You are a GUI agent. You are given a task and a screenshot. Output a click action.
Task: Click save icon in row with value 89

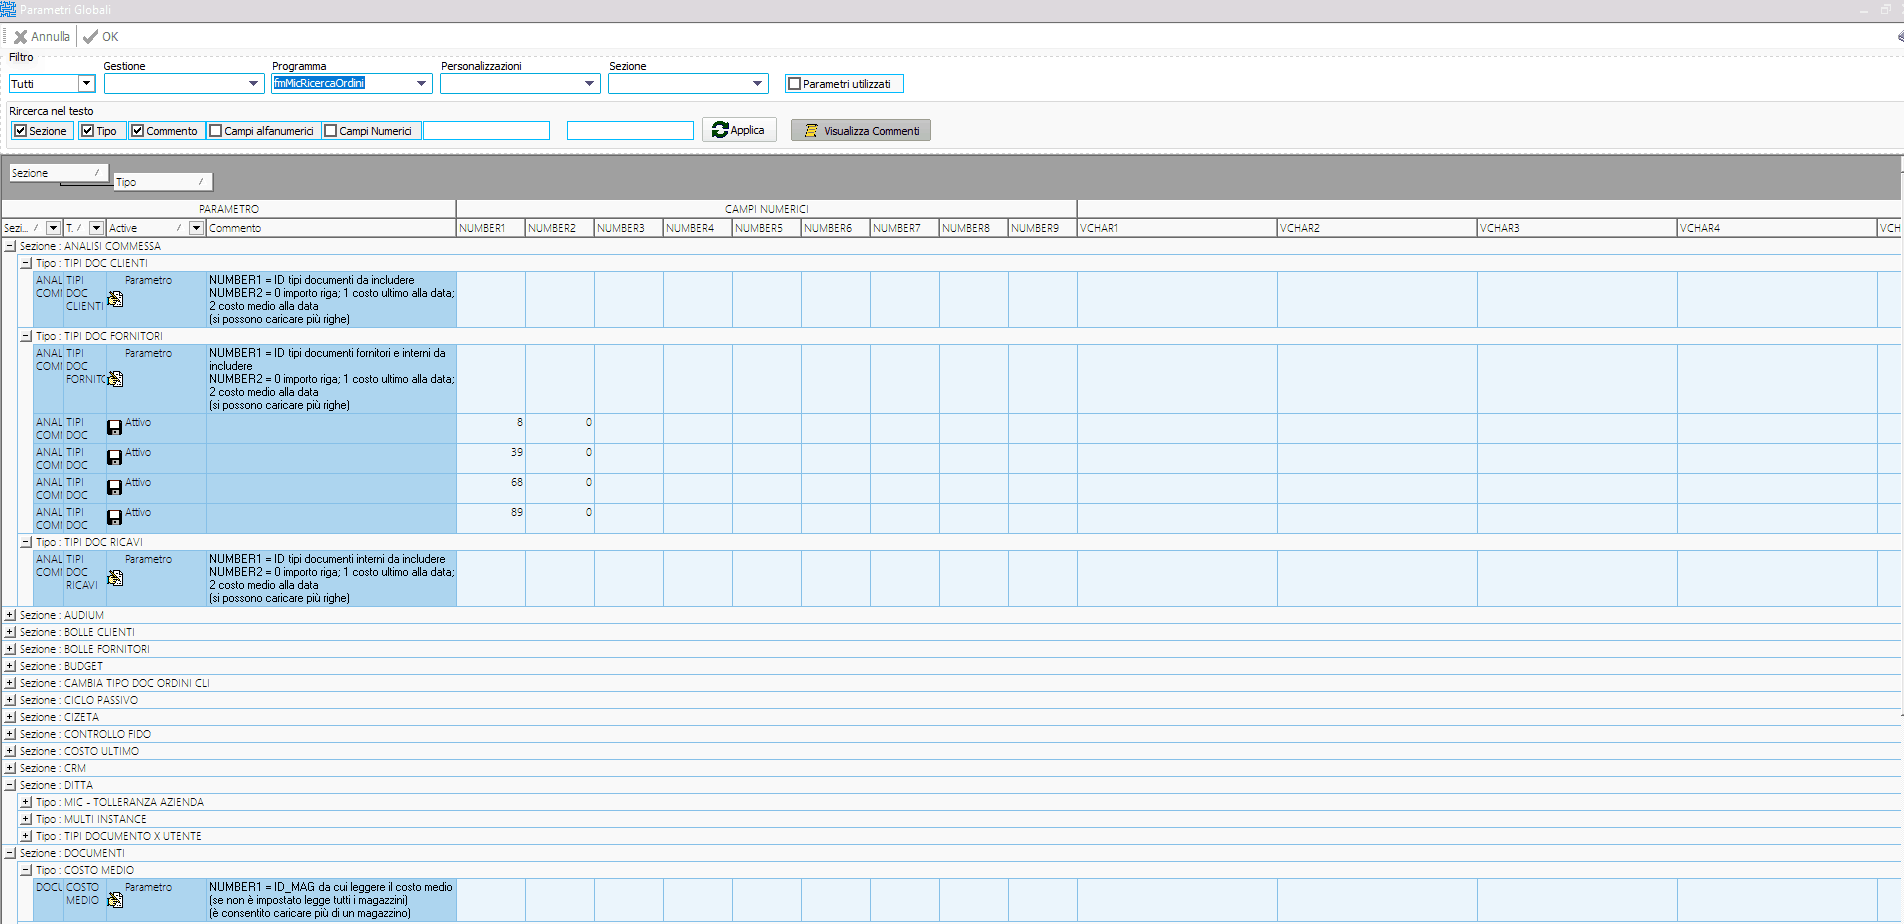coord(115,518)
